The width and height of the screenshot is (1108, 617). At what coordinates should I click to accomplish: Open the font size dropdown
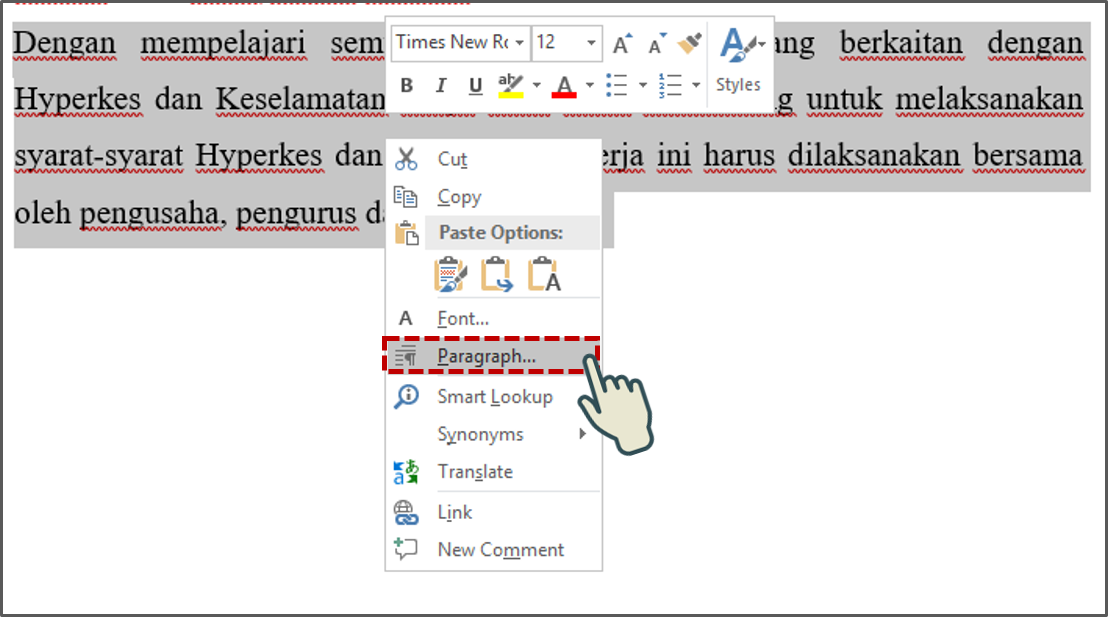(x=591, y=43)
